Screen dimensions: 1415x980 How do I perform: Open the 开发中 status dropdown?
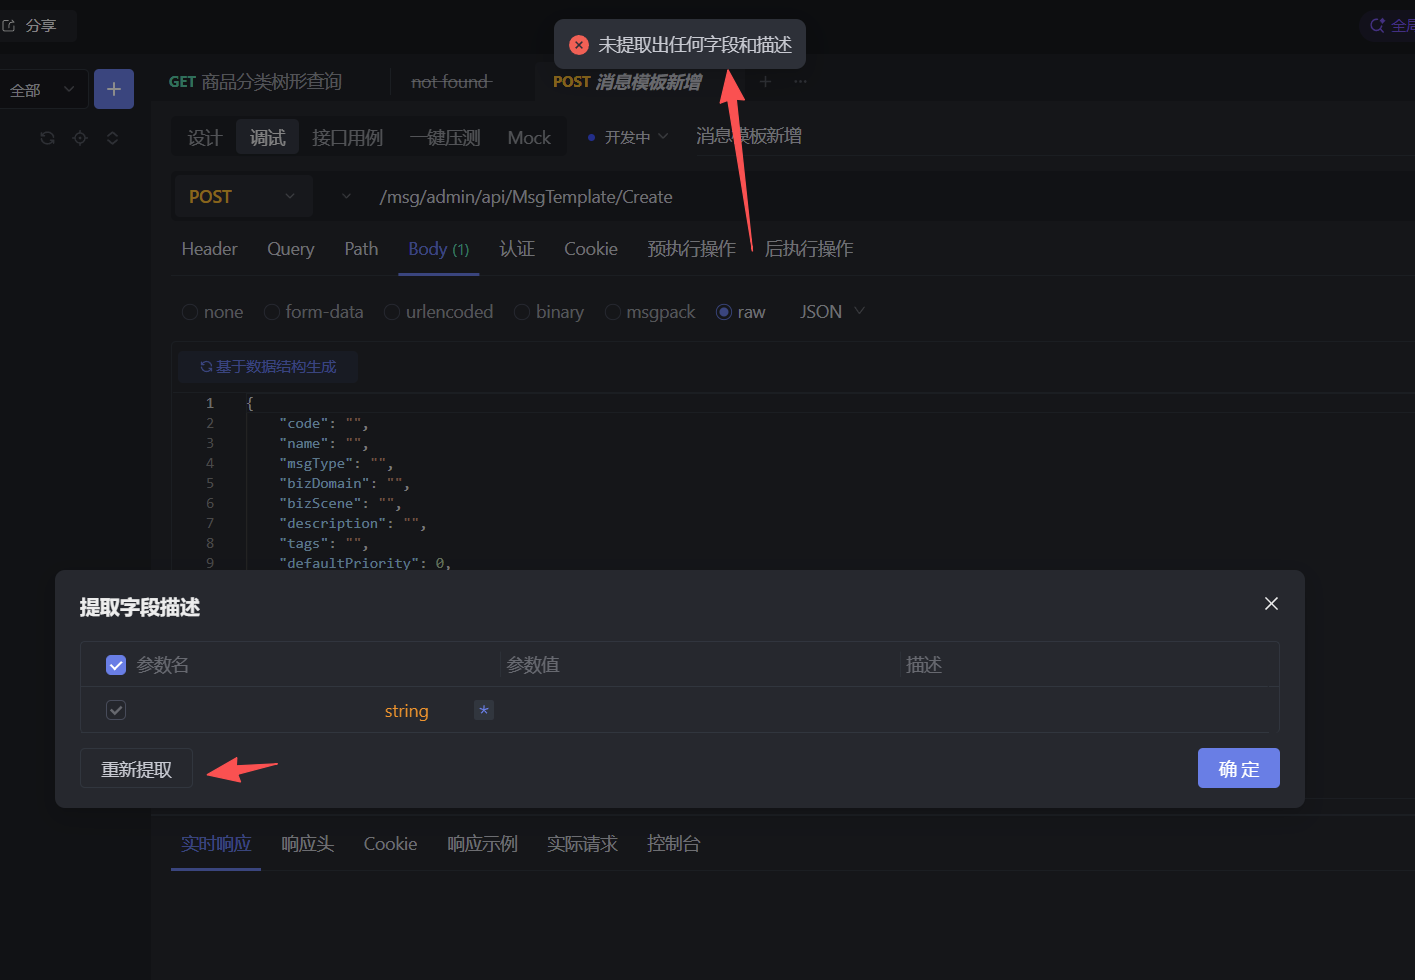(x=627, y=137)
